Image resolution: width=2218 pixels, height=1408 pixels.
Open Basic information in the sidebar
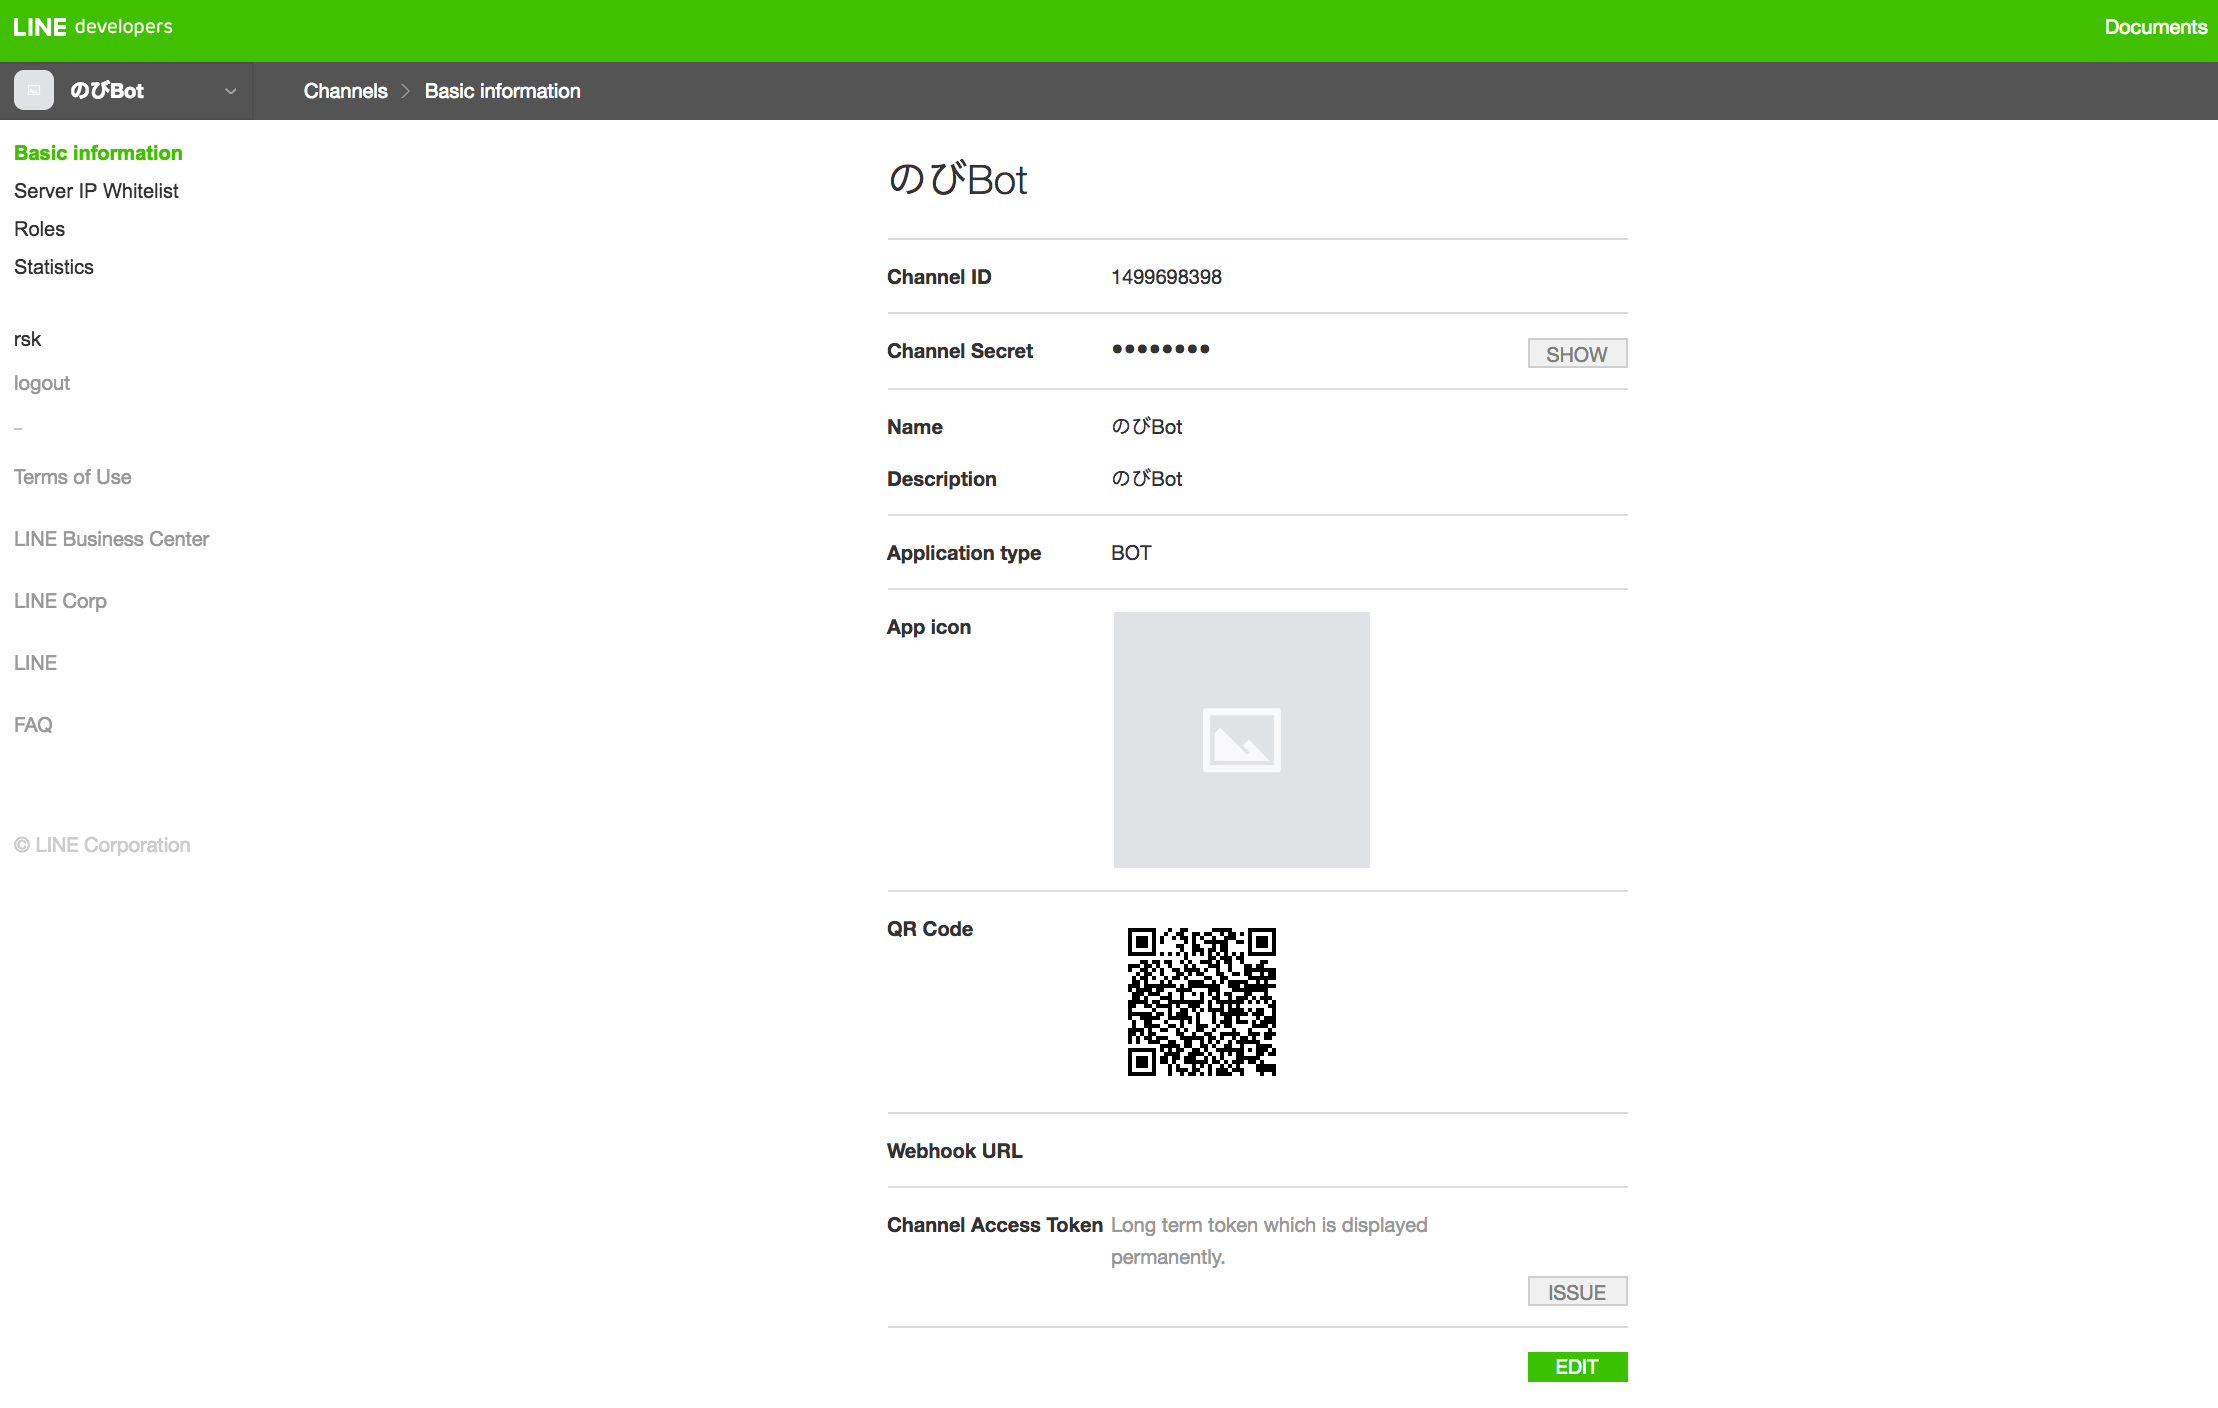(x=98, y=153)
